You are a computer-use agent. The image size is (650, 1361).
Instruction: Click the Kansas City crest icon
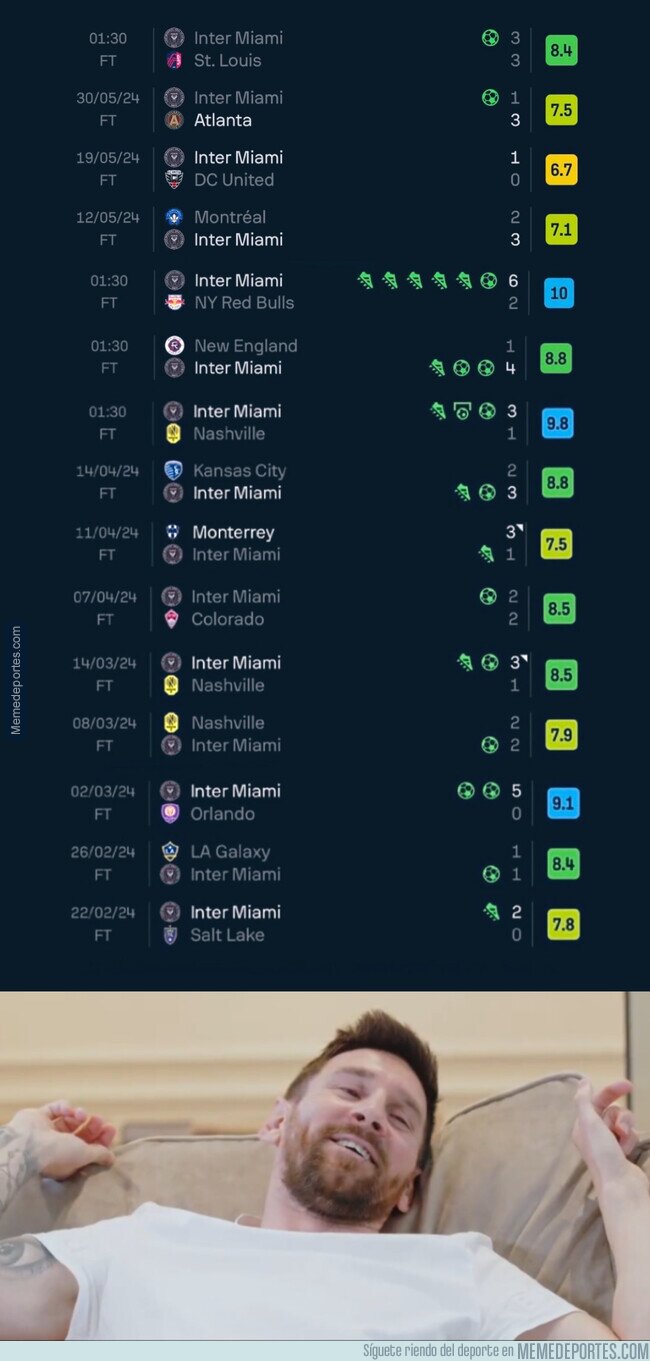point(173,470)
